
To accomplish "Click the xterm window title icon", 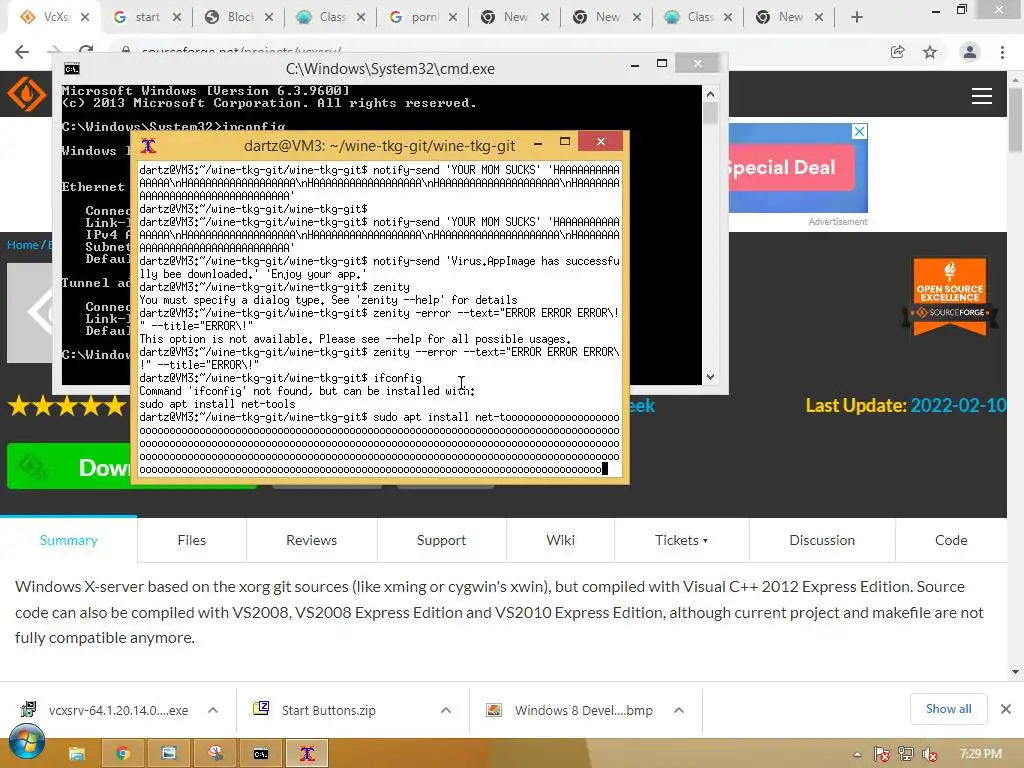I will [148, 146].
